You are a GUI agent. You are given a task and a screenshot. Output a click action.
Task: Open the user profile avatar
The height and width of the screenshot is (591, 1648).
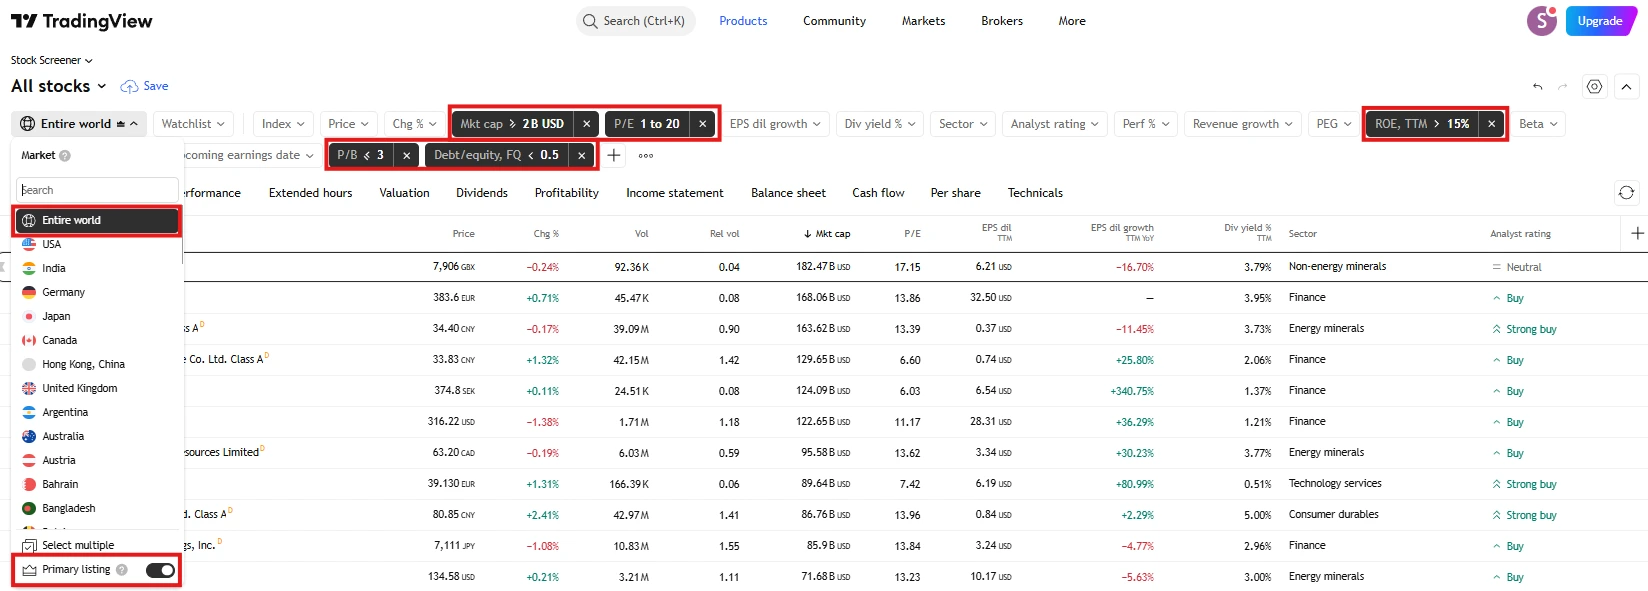(1542, 20)
